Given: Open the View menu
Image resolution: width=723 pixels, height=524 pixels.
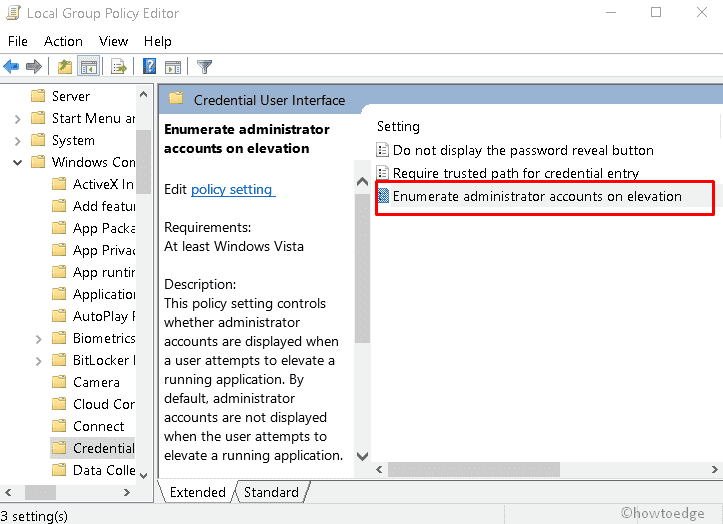Looking at the screenshot, I should click(x=113, y=42).
